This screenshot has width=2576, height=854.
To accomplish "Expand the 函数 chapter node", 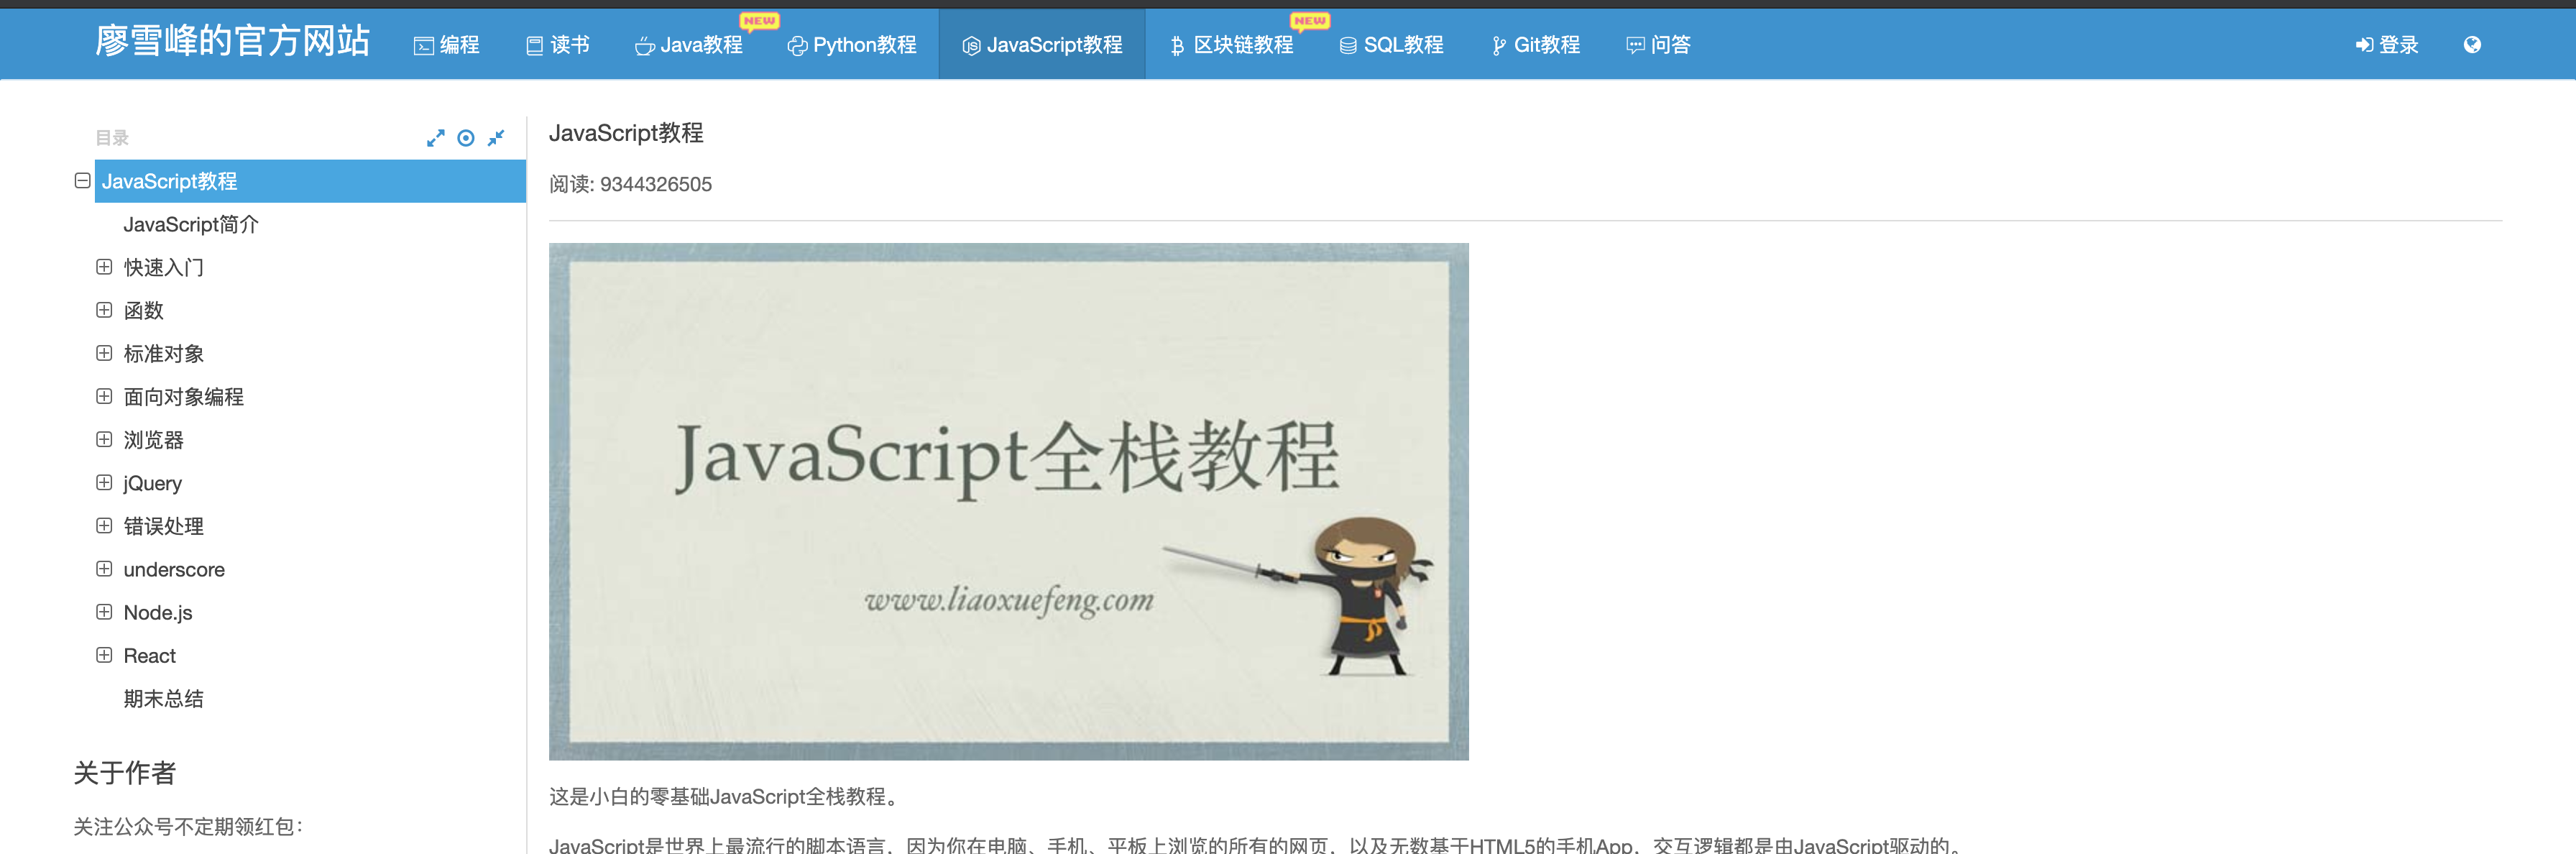I will click(x=104, y=310).
